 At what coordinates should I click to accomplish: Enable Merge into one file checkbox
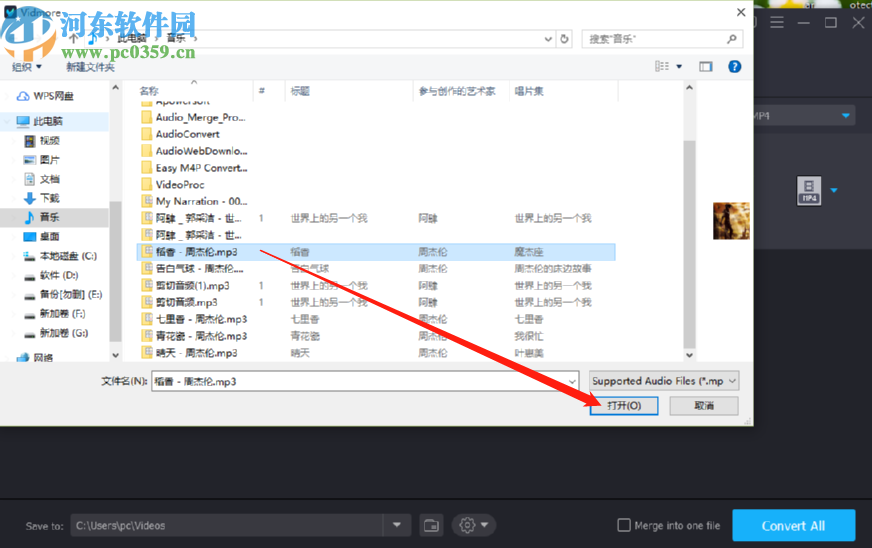coord(624,525)
